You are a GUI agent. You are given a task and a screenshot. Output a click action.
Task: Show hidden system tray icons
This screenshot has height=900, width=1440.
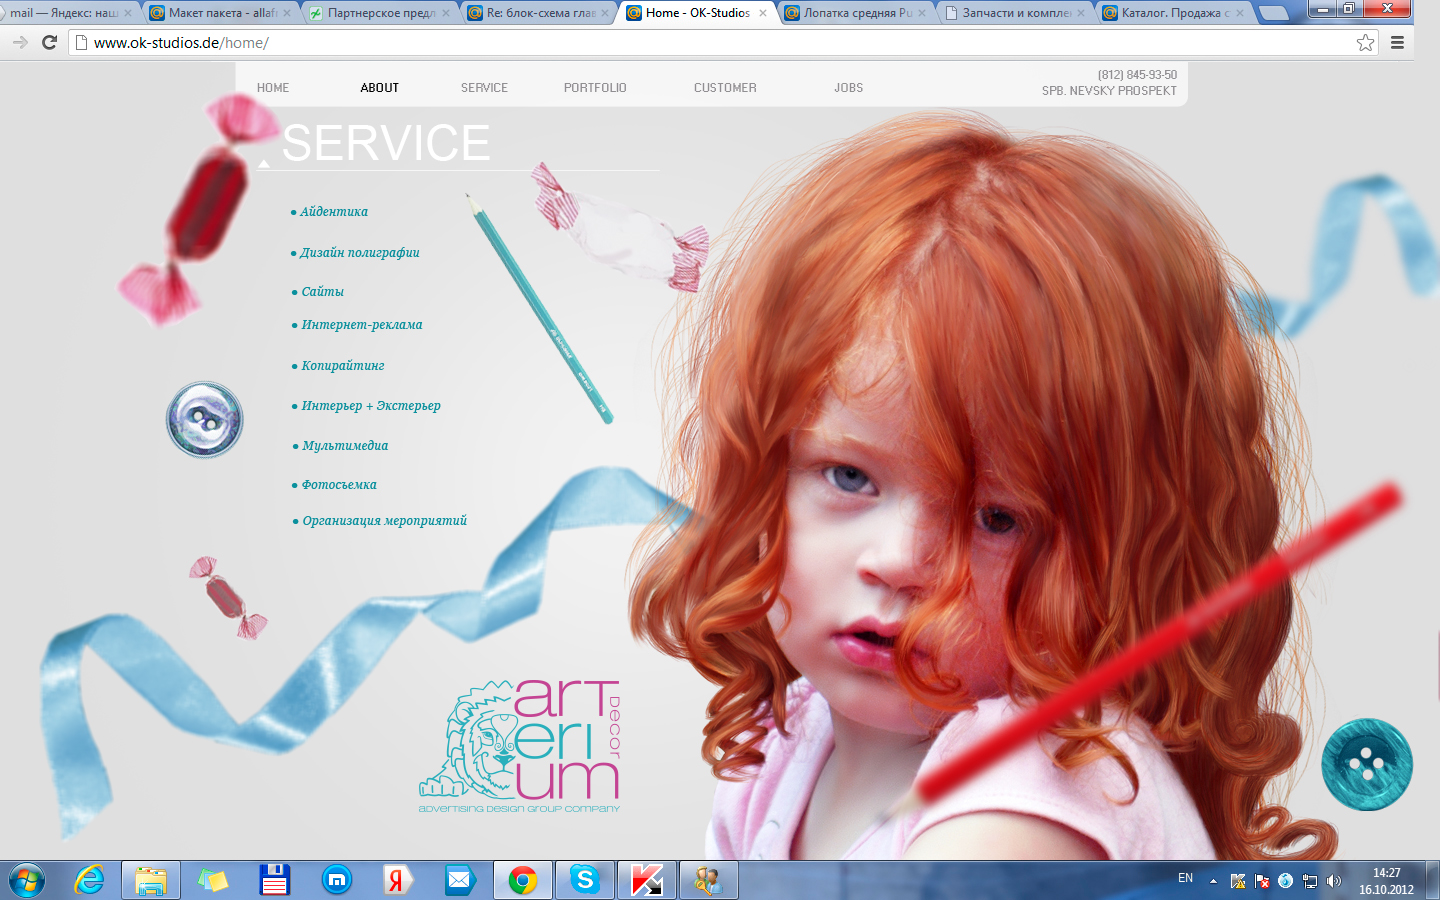(1213, 881)
